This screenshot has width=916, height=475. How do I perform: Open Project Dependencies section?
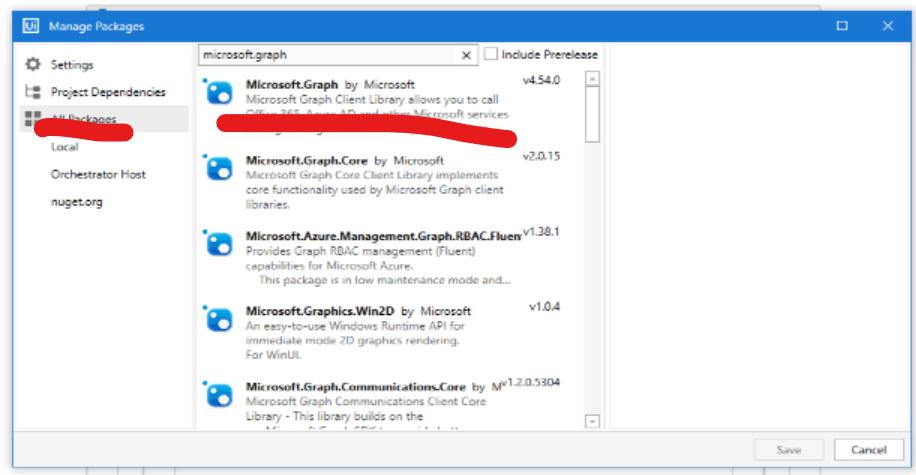click(x=108, y=92)
